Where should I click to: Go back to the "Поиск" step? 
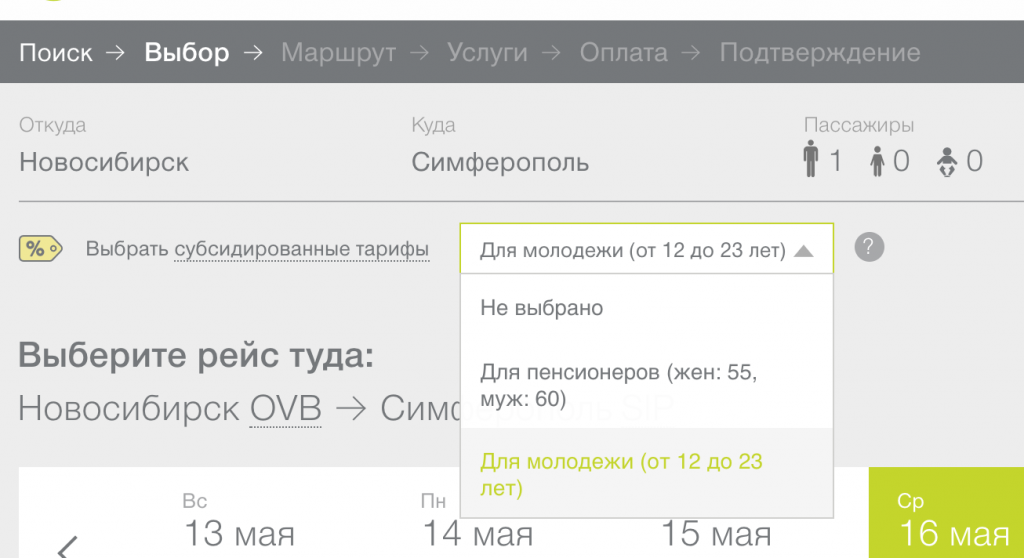click(x=56, y=53)
